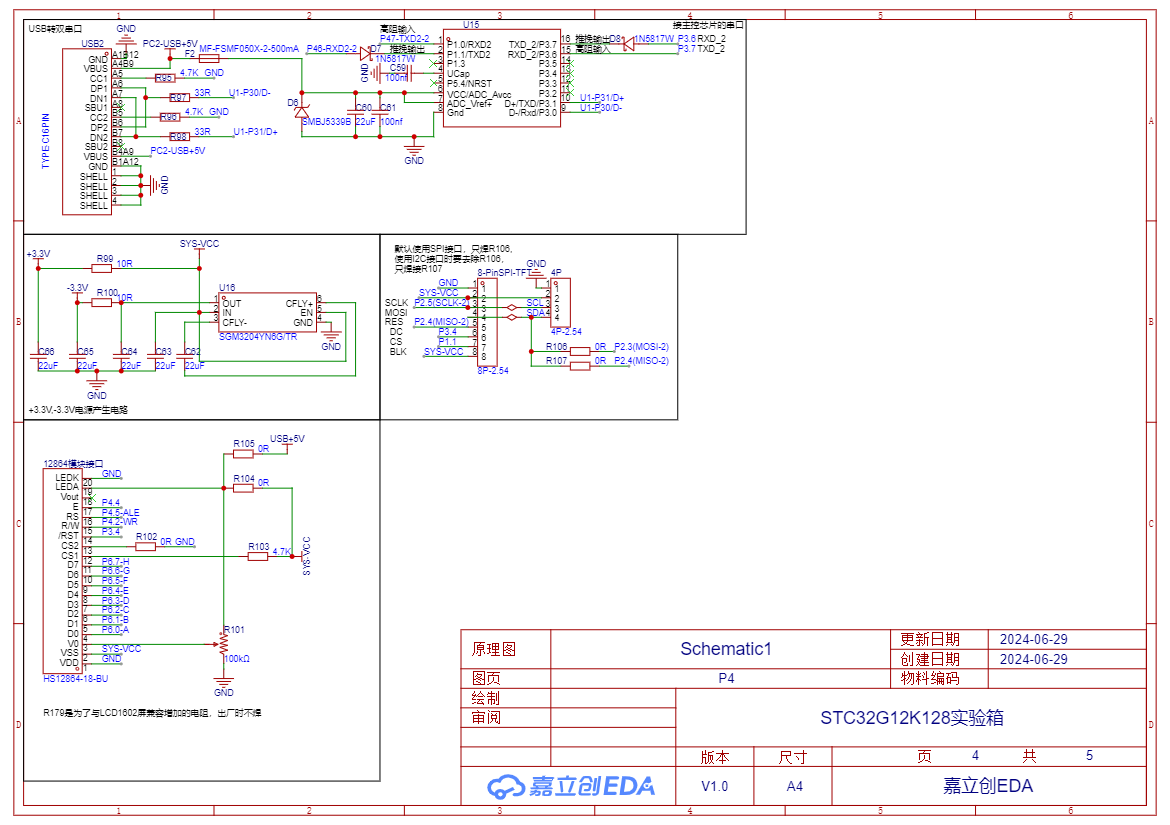Click the net label U1-P30/D- near R97
Screen dimensions: 1170x825
[249, 92]
